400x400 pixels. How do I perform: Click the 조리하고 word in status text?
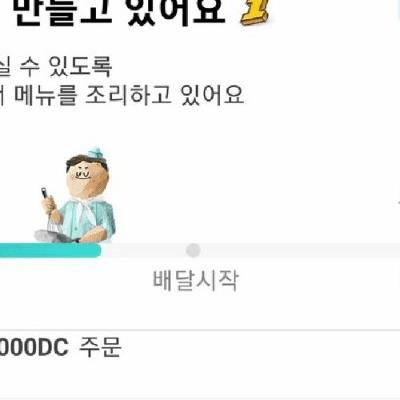tap(129, 95)
